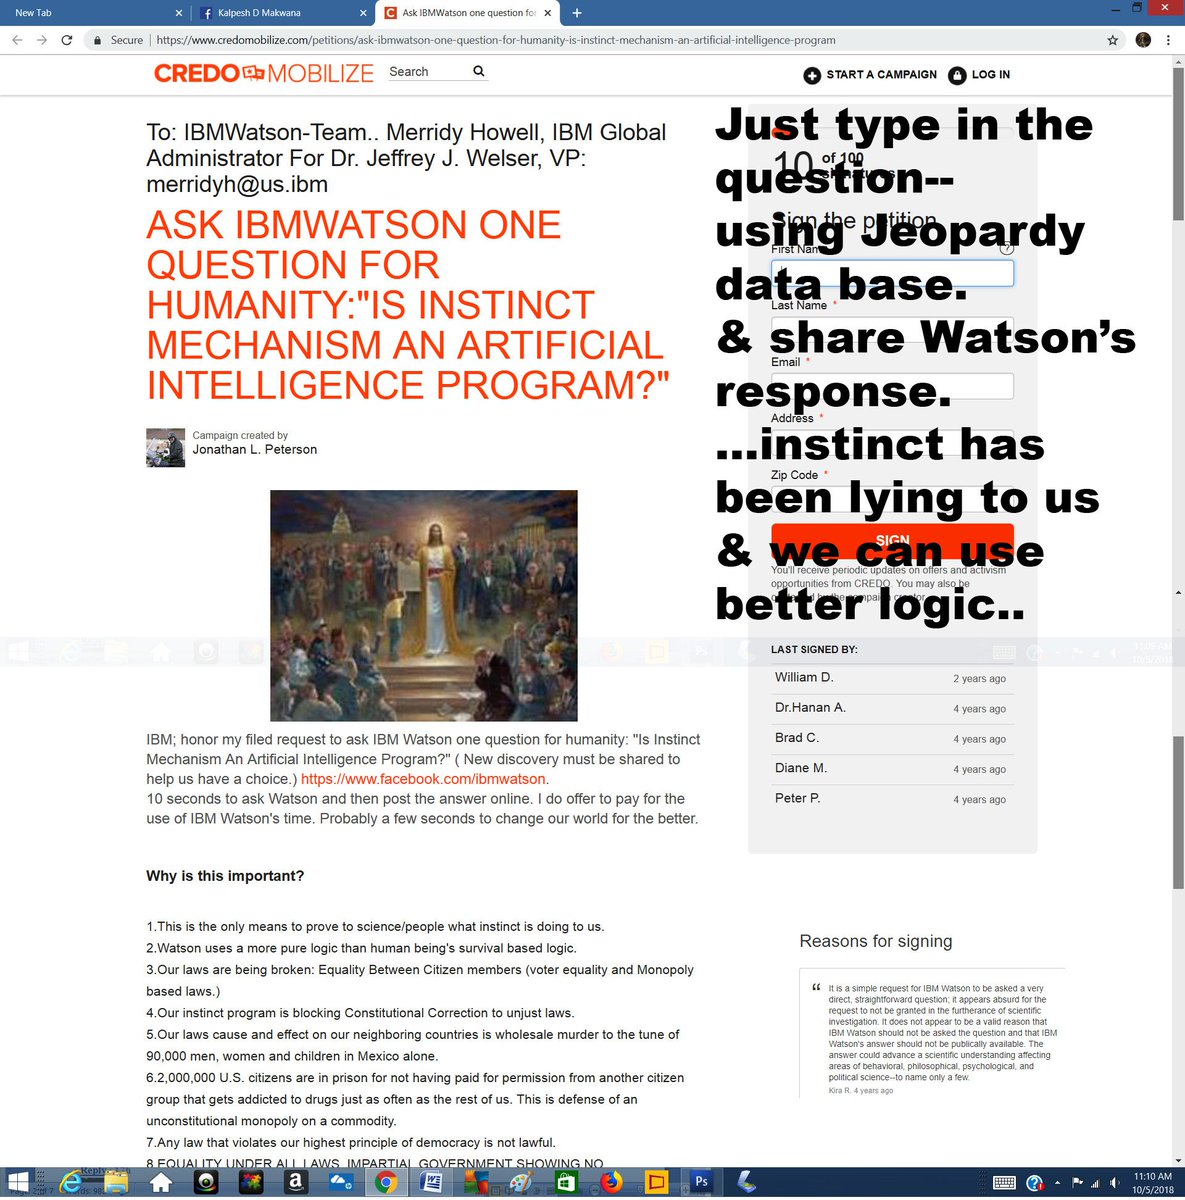Click the blue help question-mark tray icon

[1035, 1183]
